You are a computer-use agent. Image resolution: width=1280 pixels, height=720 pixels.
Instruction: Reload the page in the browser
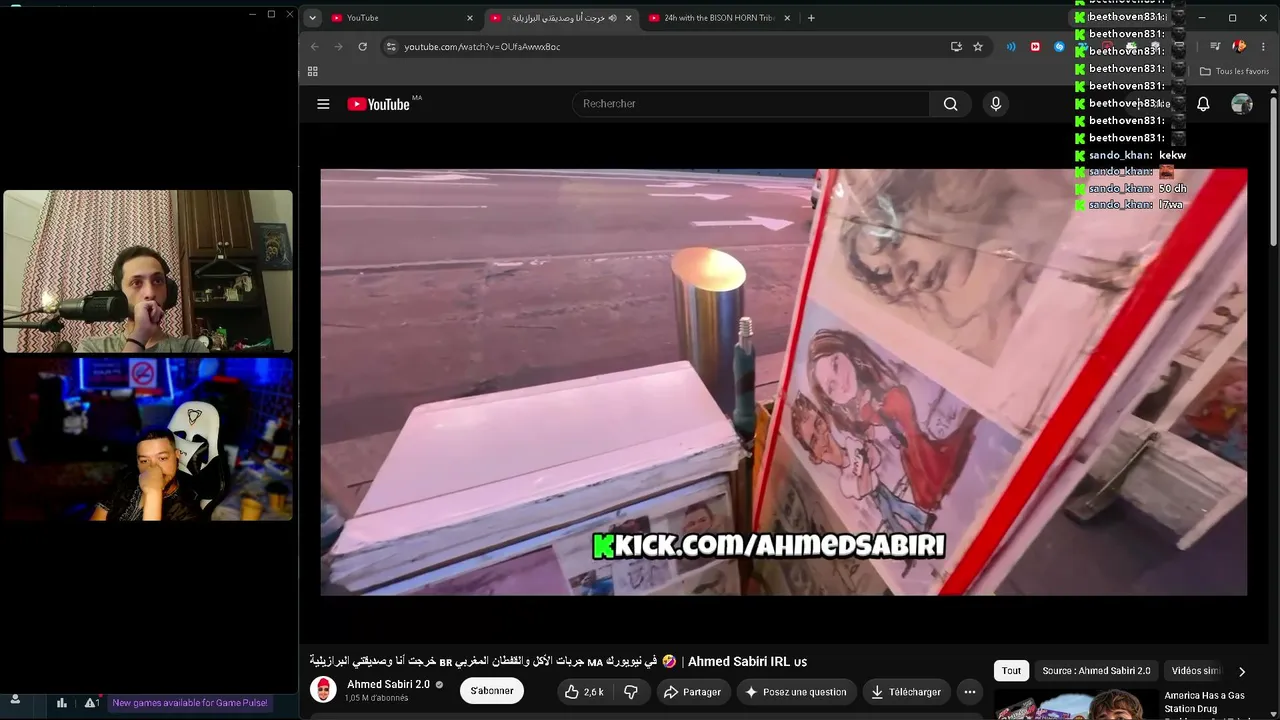coord(362,46)
